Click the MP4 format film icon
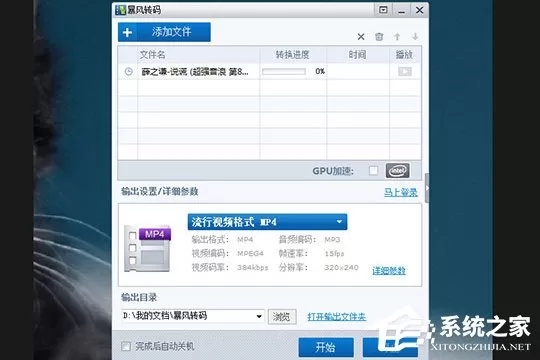The image size is (540, 360). tap(147, 248)
